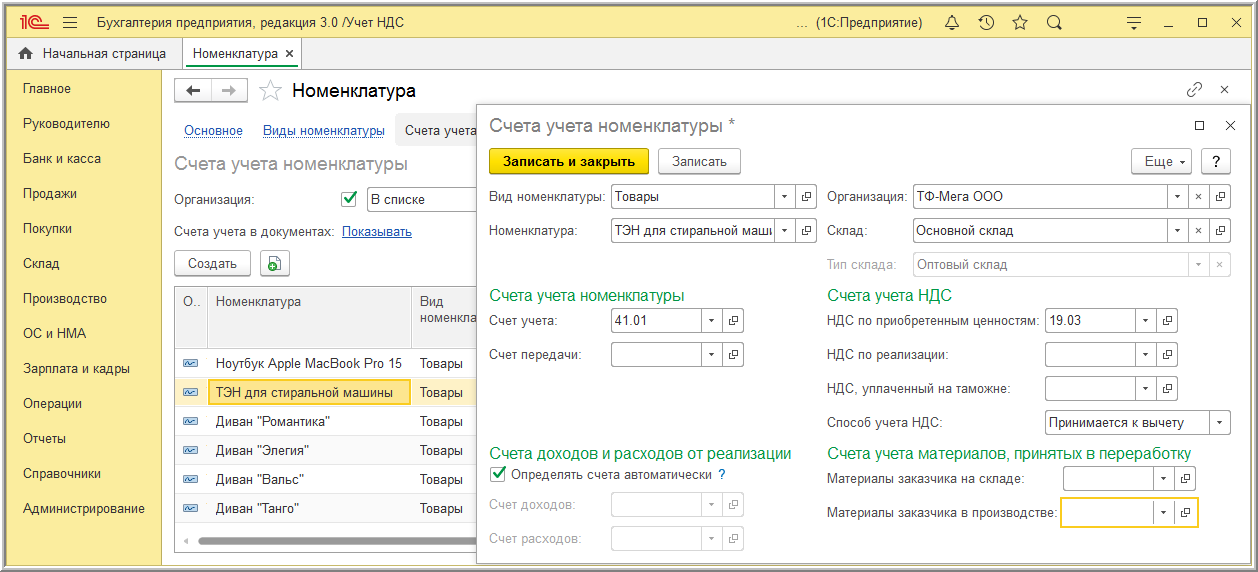Open history clock icon in title bar
The width and height of the screenshot is (1258, 572).
tap(986, 22)
